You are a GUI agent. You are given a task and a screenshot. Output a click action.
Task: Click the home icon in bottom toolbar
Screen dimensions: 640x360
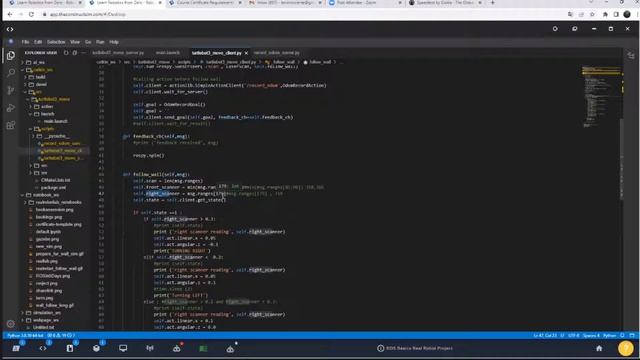(599, 348)
